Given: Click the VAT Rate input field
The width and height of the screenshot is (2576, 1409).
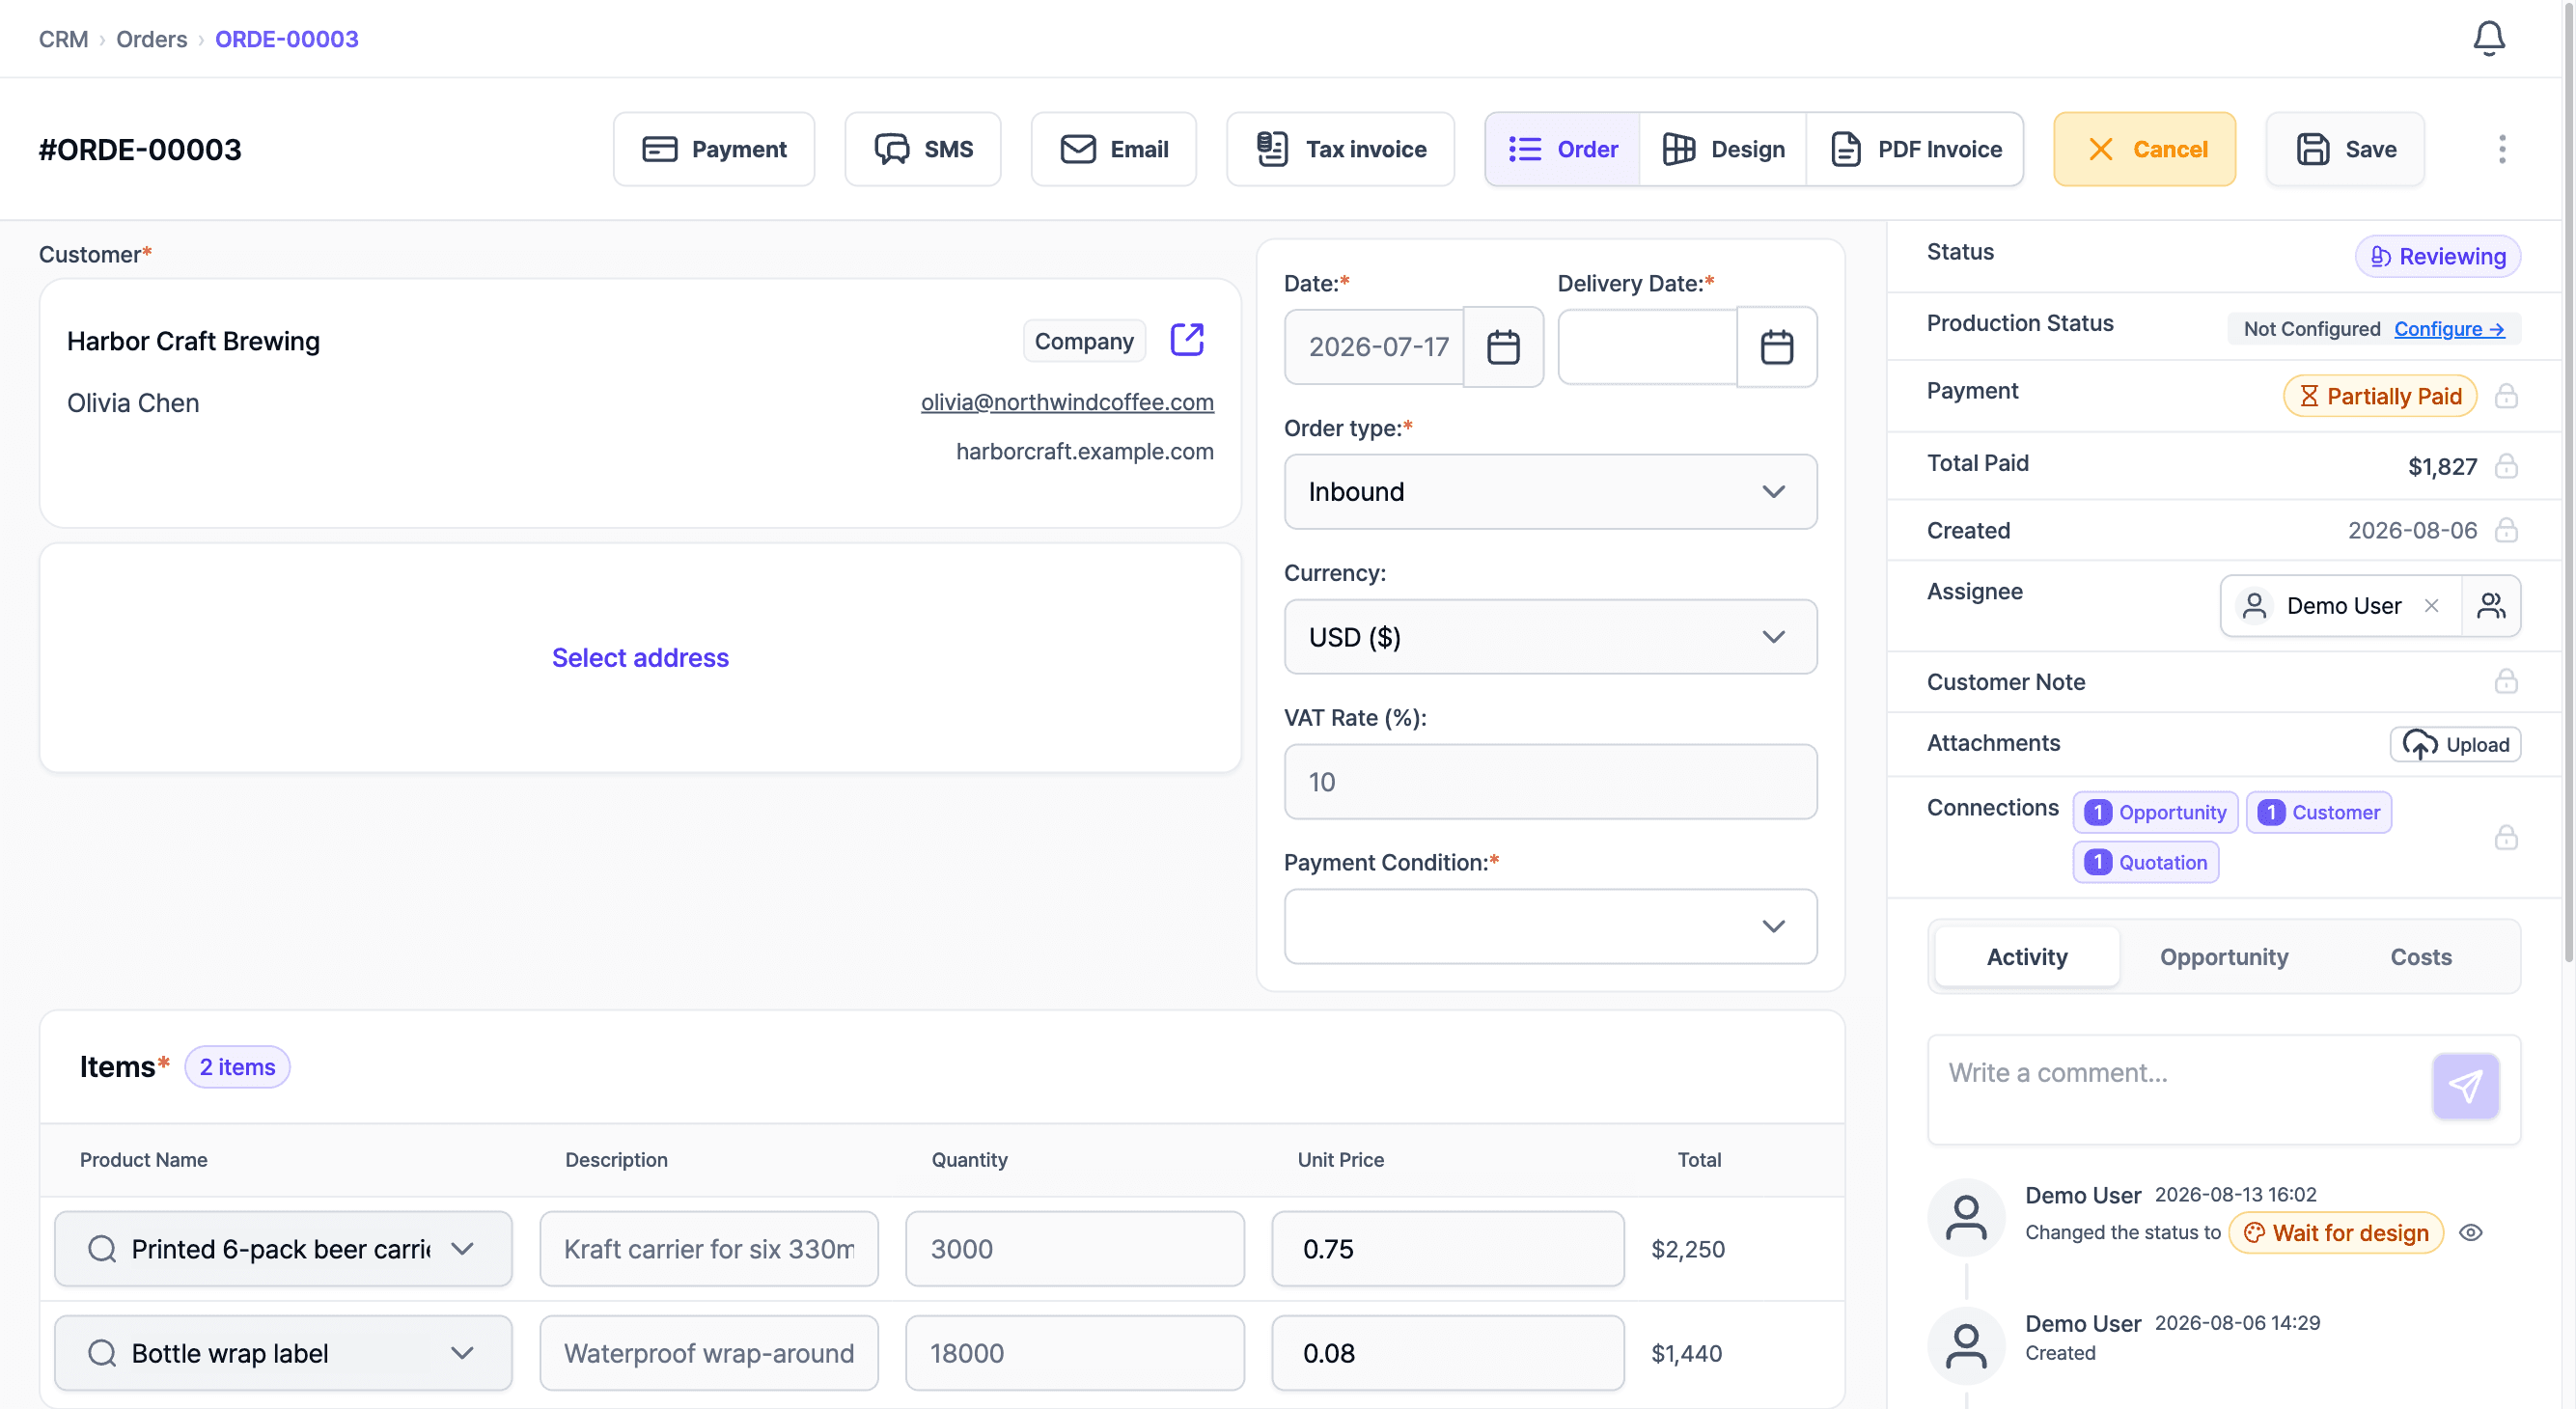Looking at the screenshot, I should [x=1550, y=782].
